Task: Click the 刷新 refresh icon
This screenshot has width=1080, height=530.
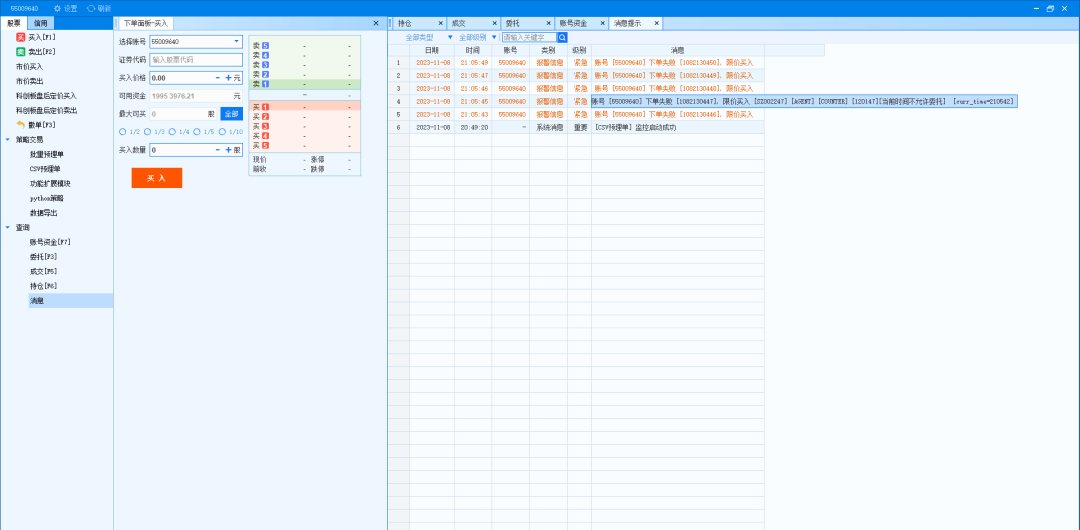Action: tap(90, 8)
